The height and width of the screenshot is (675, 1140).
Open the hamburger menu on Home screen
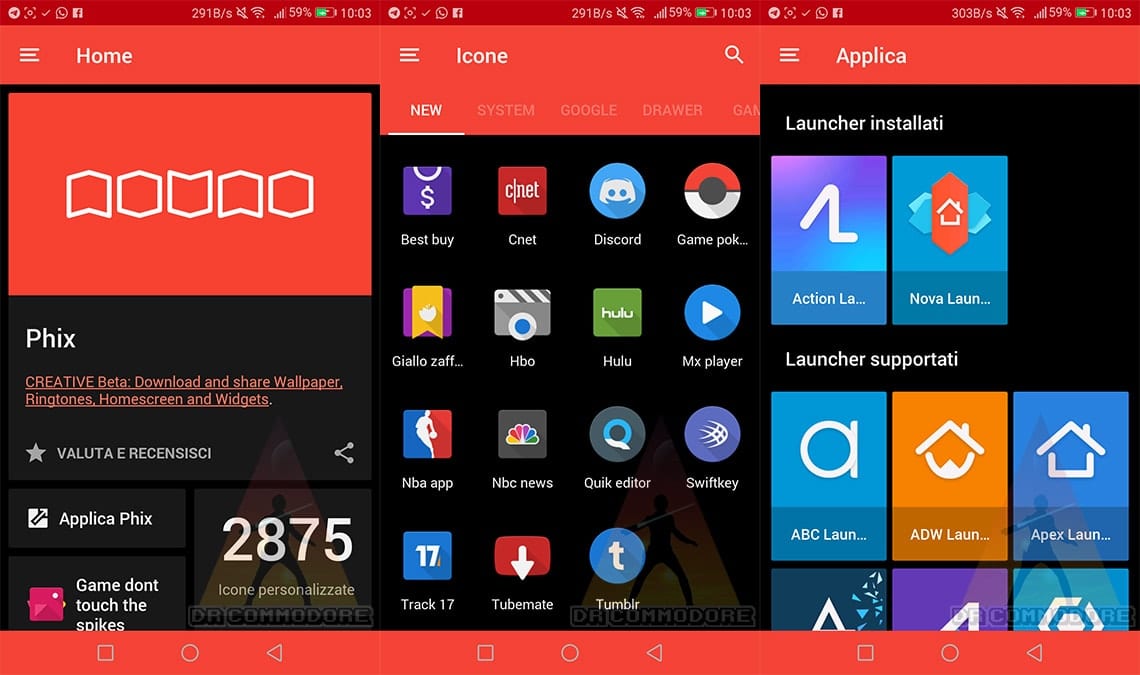coord(29,55)
